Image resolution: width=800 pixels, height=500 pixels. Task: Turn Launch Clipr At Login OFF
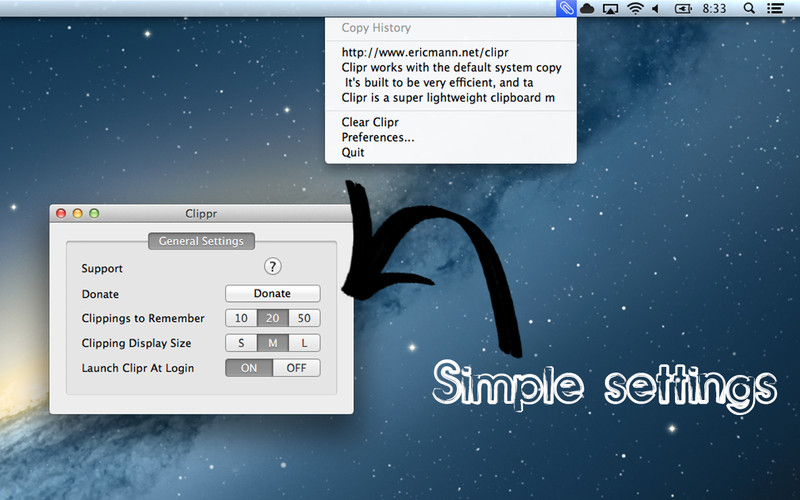(x=296, y=368)
